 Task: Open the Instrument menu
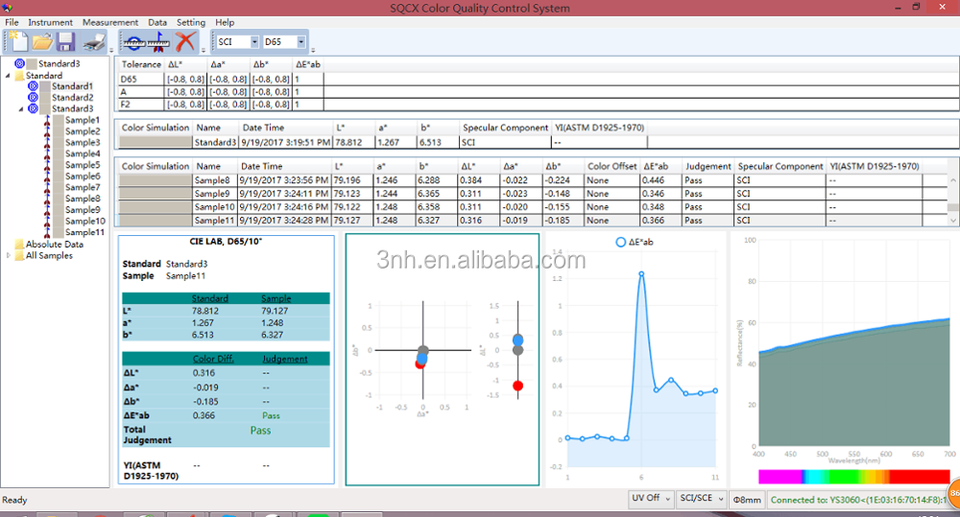(x=50, y=22)
